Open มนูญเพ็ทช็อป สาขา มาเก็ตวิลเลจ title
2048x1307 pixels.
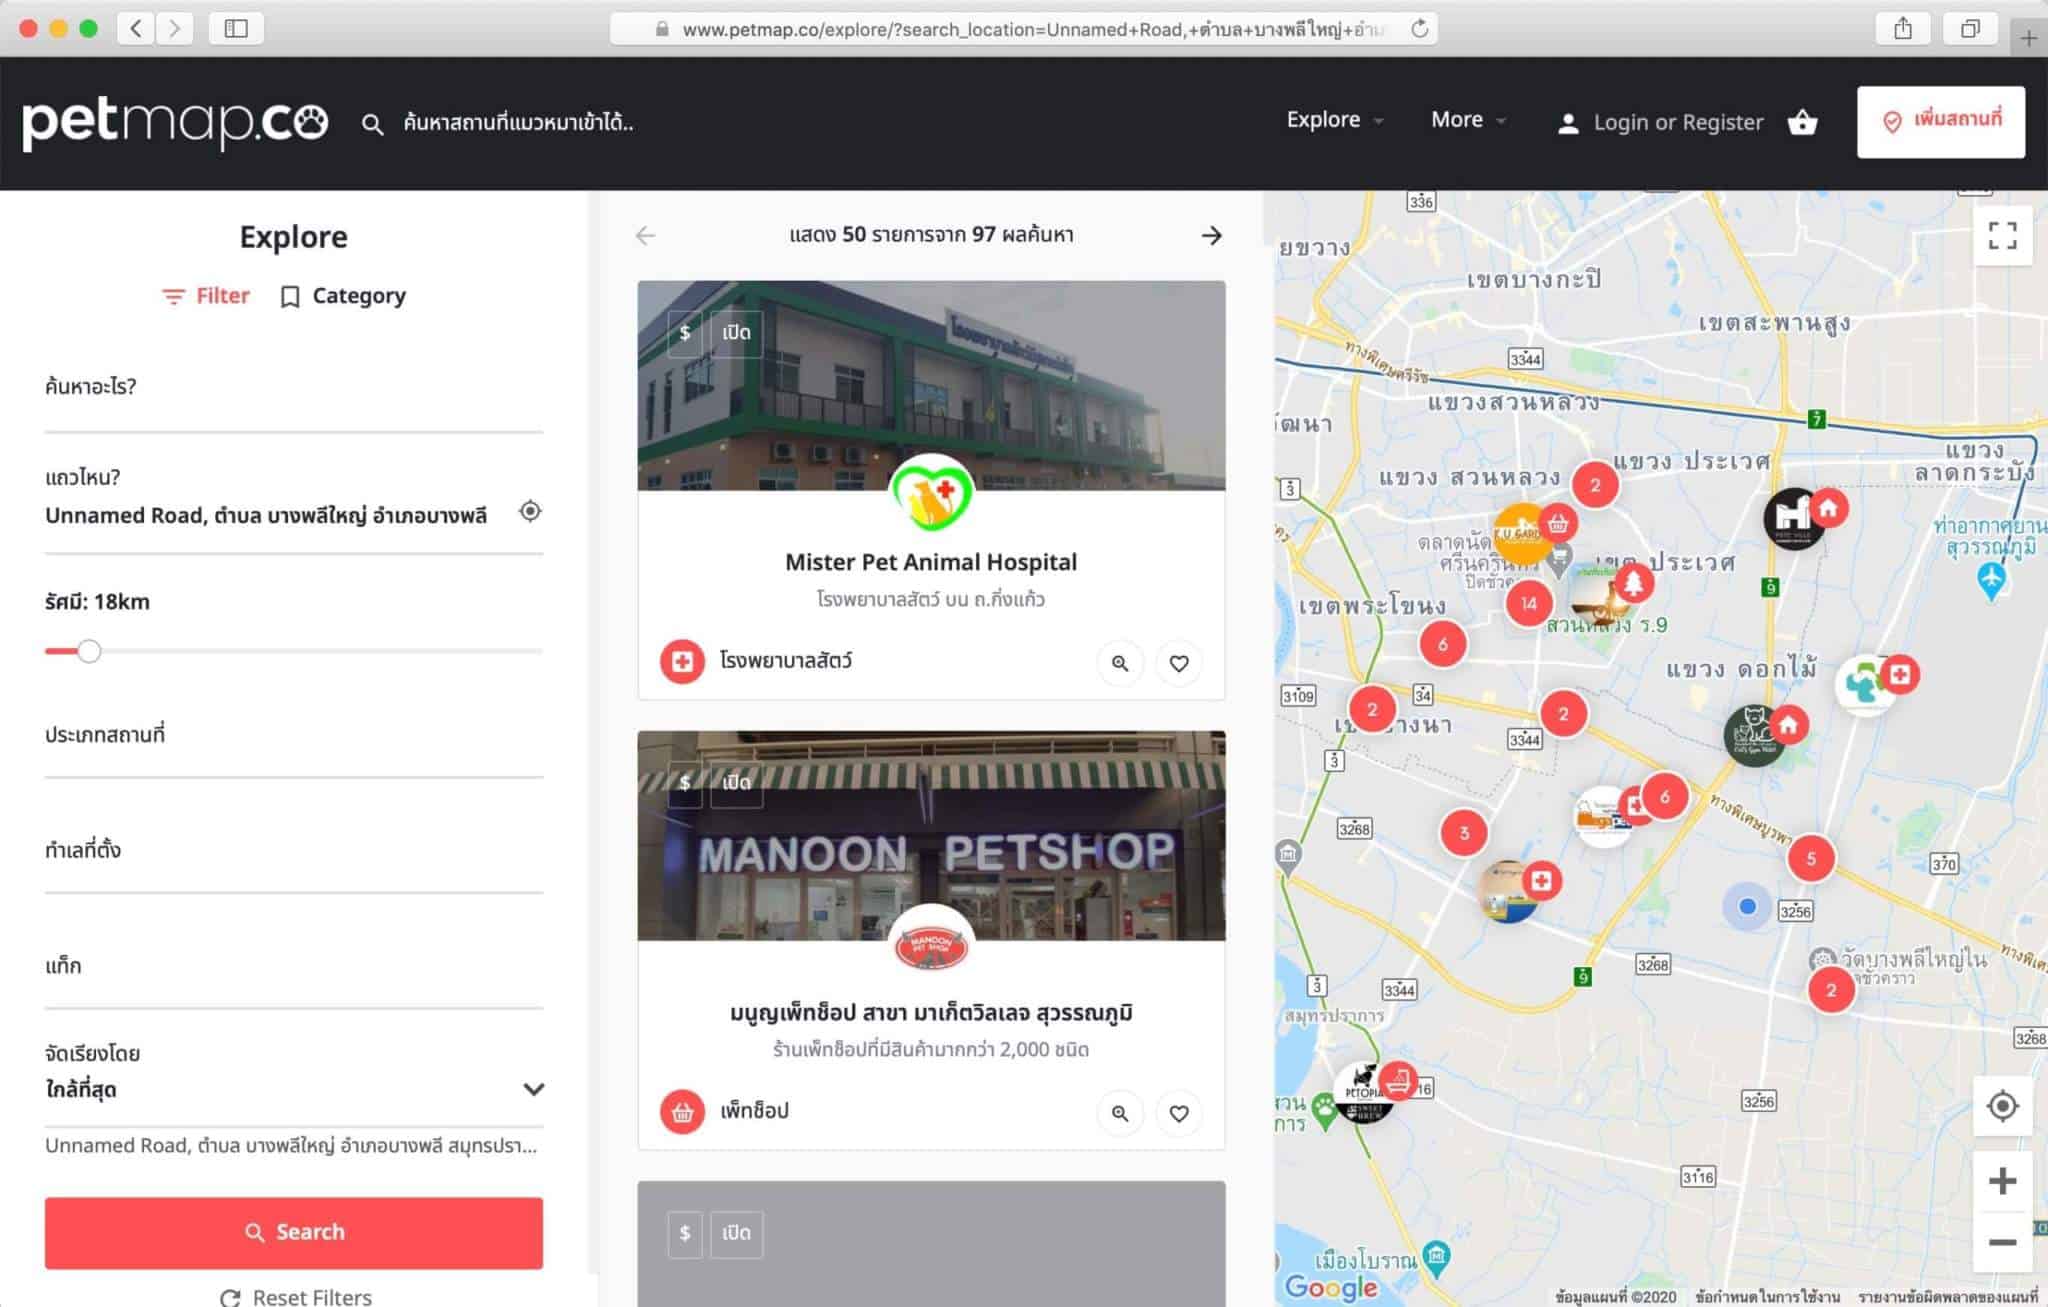click(x=931, y=1012)
